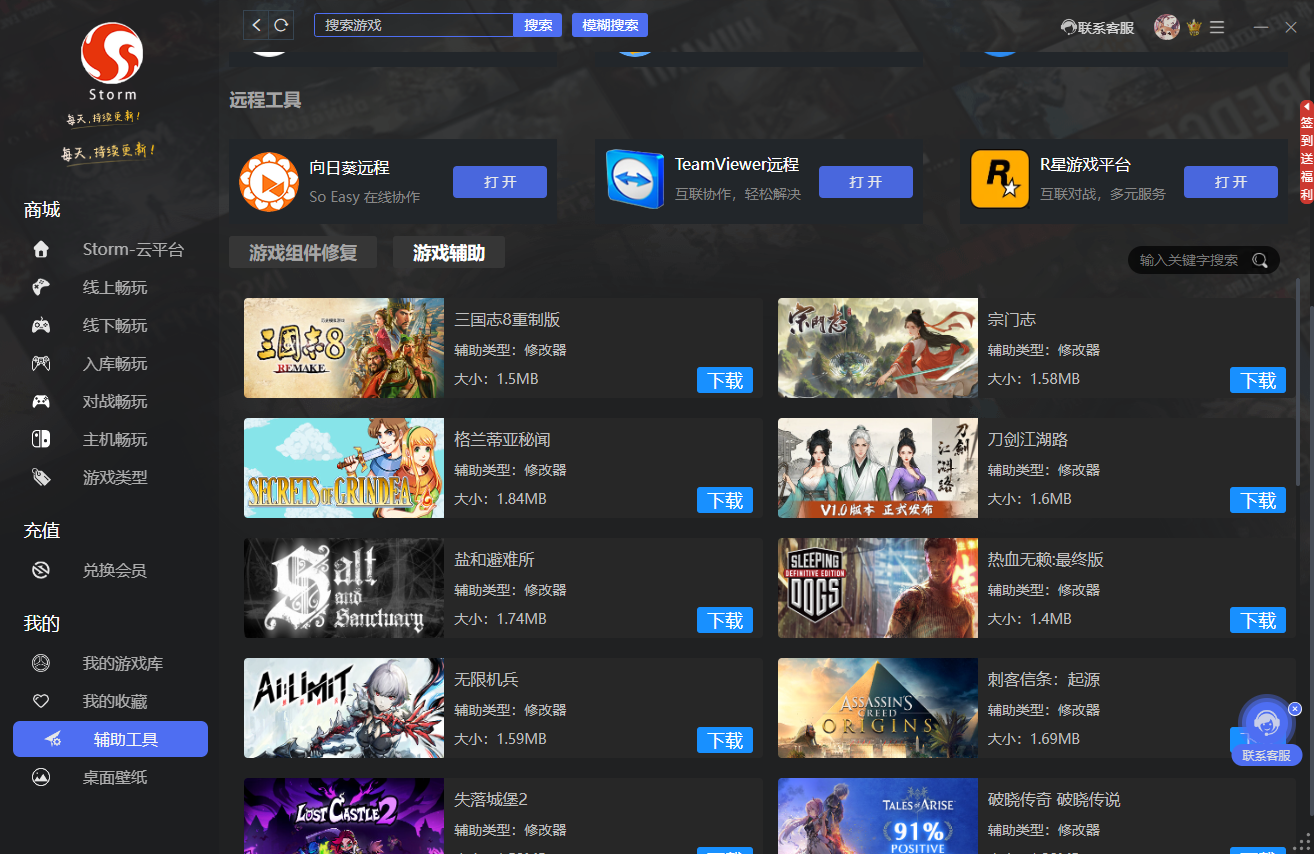Click Tales of Arise cover thumbnail

[878, 816]
